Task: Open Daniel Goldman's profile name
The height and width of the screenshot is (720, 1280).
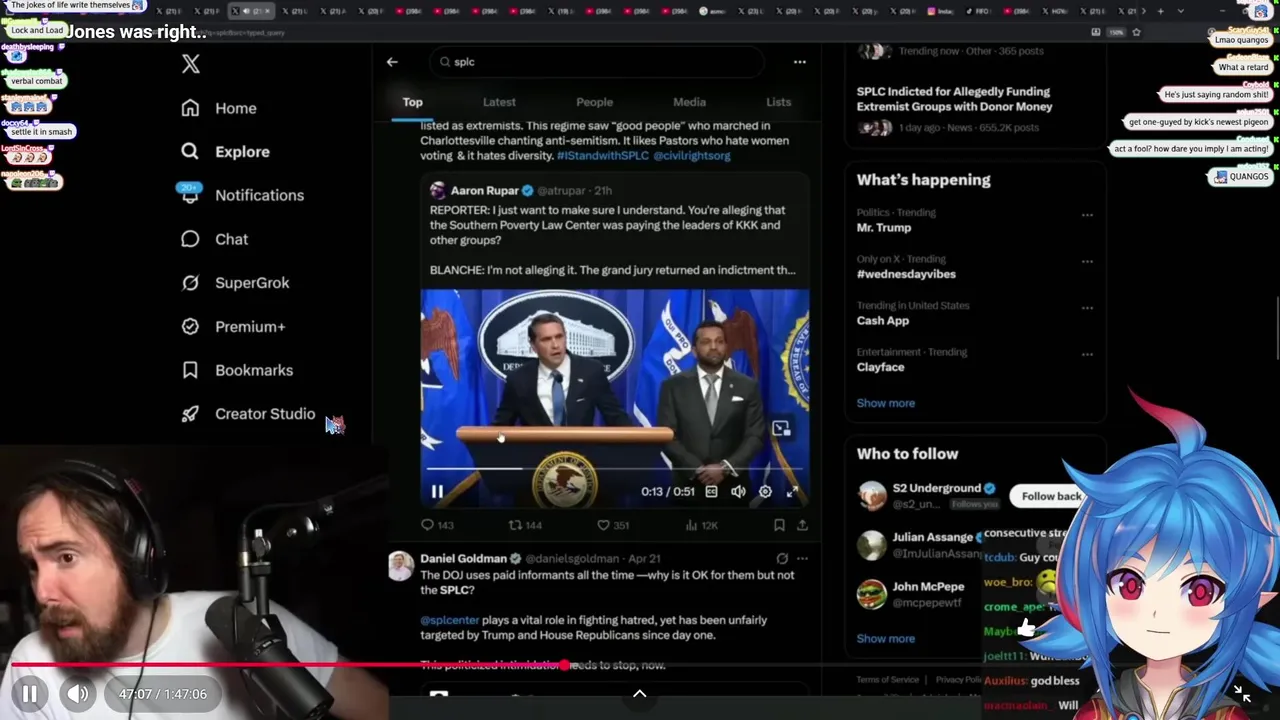Action: point(463,558)
